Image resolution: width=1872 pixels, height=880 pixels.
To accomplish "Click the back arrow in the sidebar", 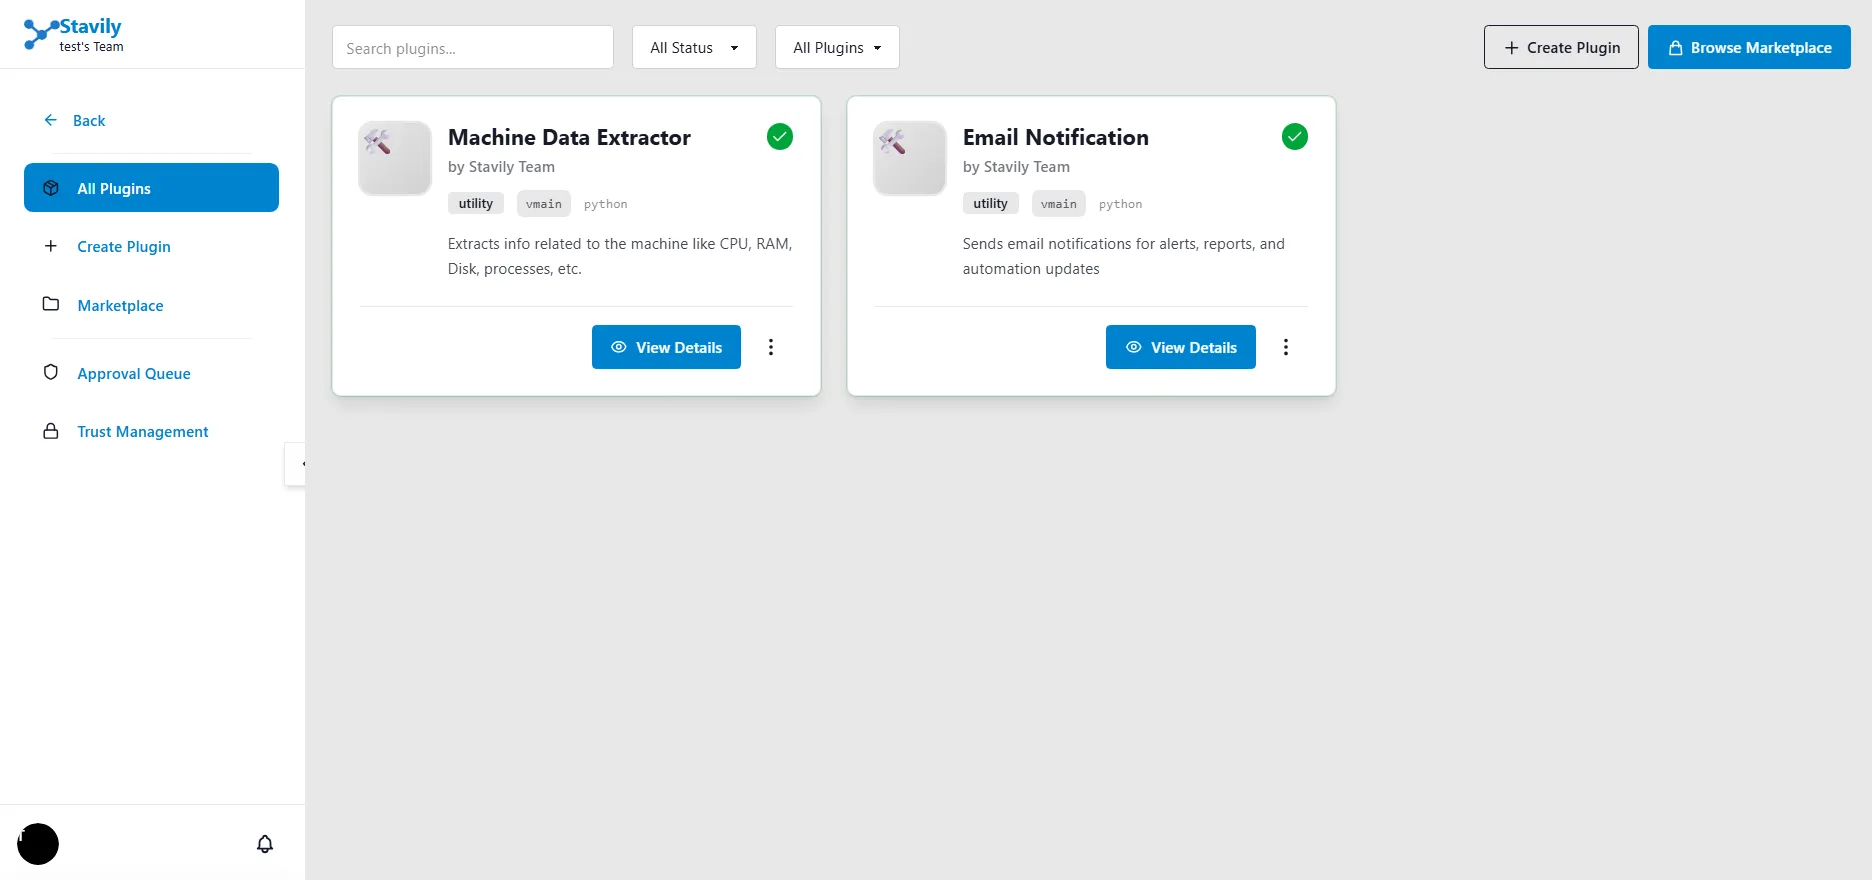I will pyautogui.click(x=50, y=119).
